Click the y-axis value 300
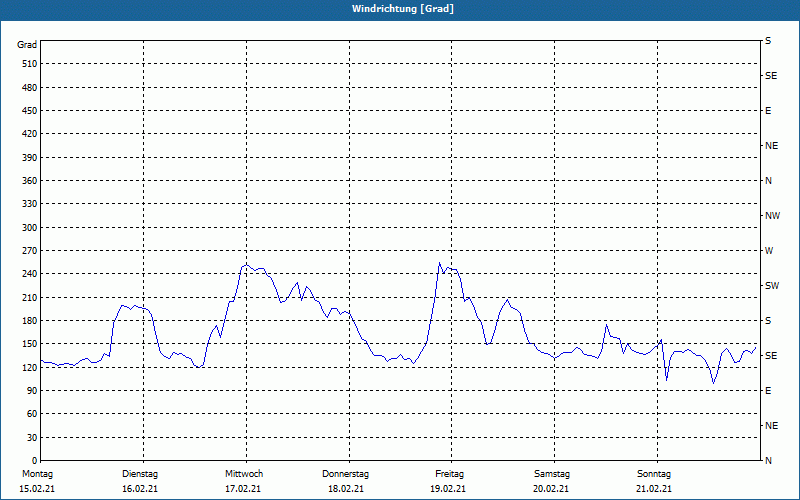This screenshot has height=500, width=800. (30, 228)
